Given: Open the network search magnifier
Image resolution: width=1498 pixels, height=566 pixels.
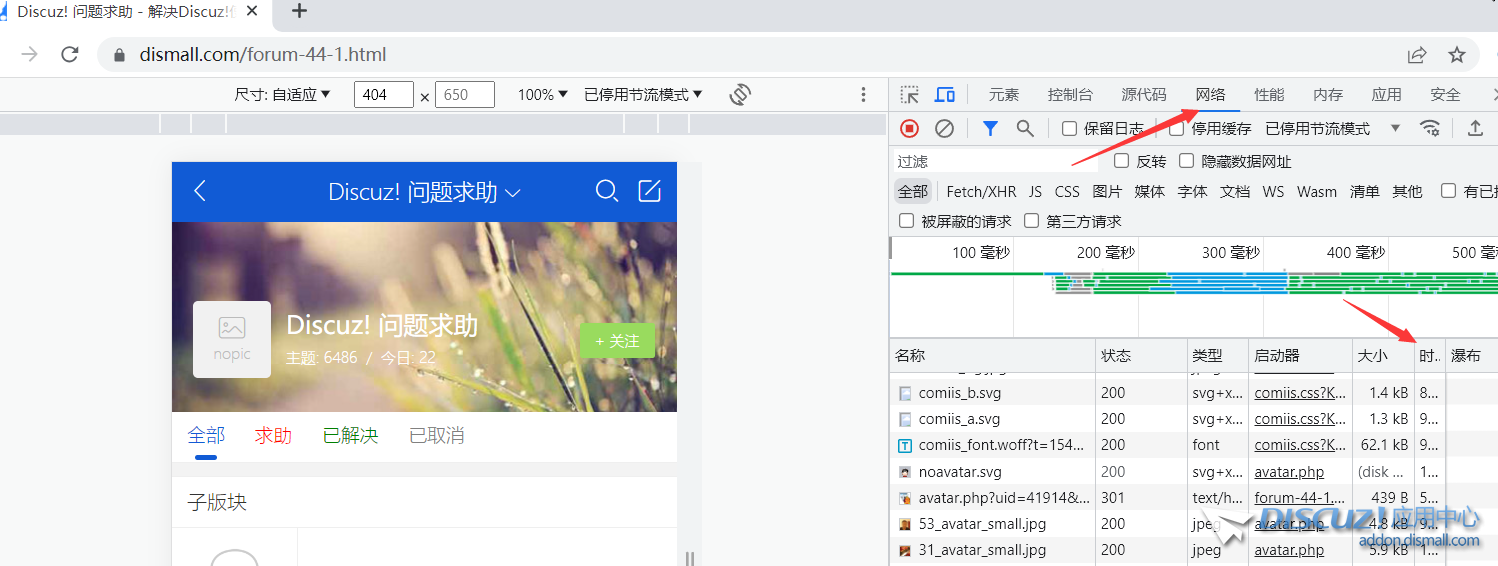Looking at the screenshot, I should click(x=1025, y=128).
